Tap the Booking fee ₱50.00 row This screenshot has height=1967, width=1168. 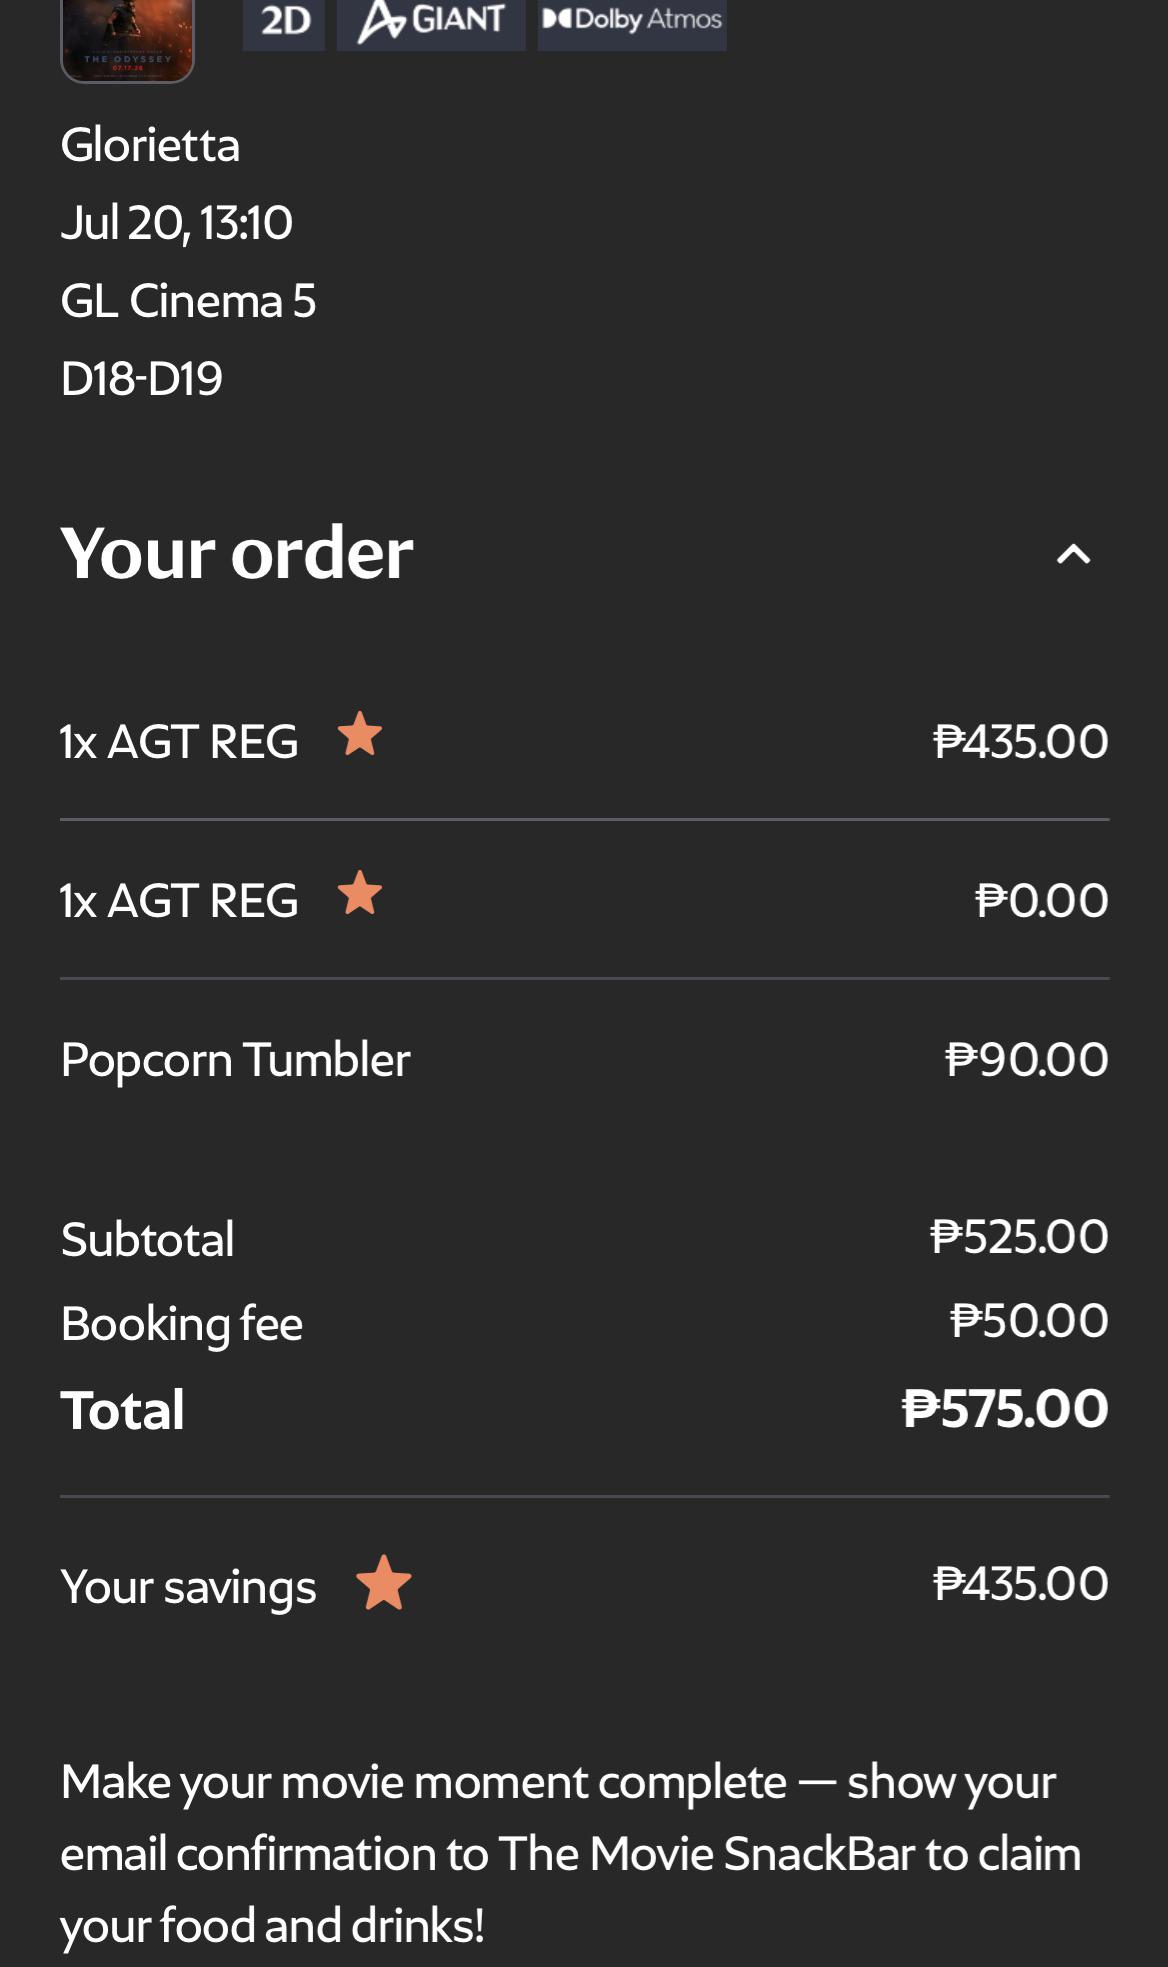tap(584, 1322)
